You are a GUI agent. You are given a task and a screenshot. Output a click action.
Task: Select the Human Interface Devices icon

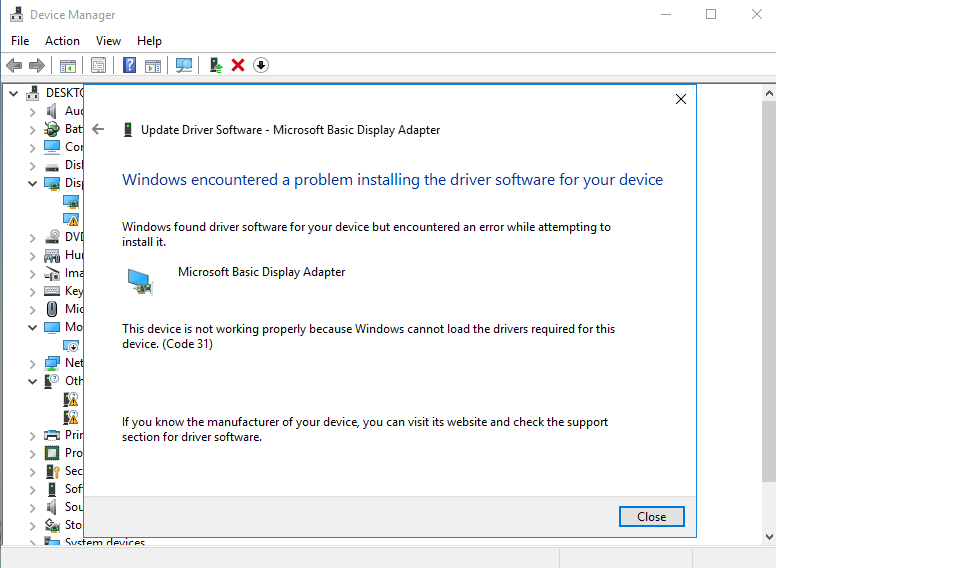[52, 255]
